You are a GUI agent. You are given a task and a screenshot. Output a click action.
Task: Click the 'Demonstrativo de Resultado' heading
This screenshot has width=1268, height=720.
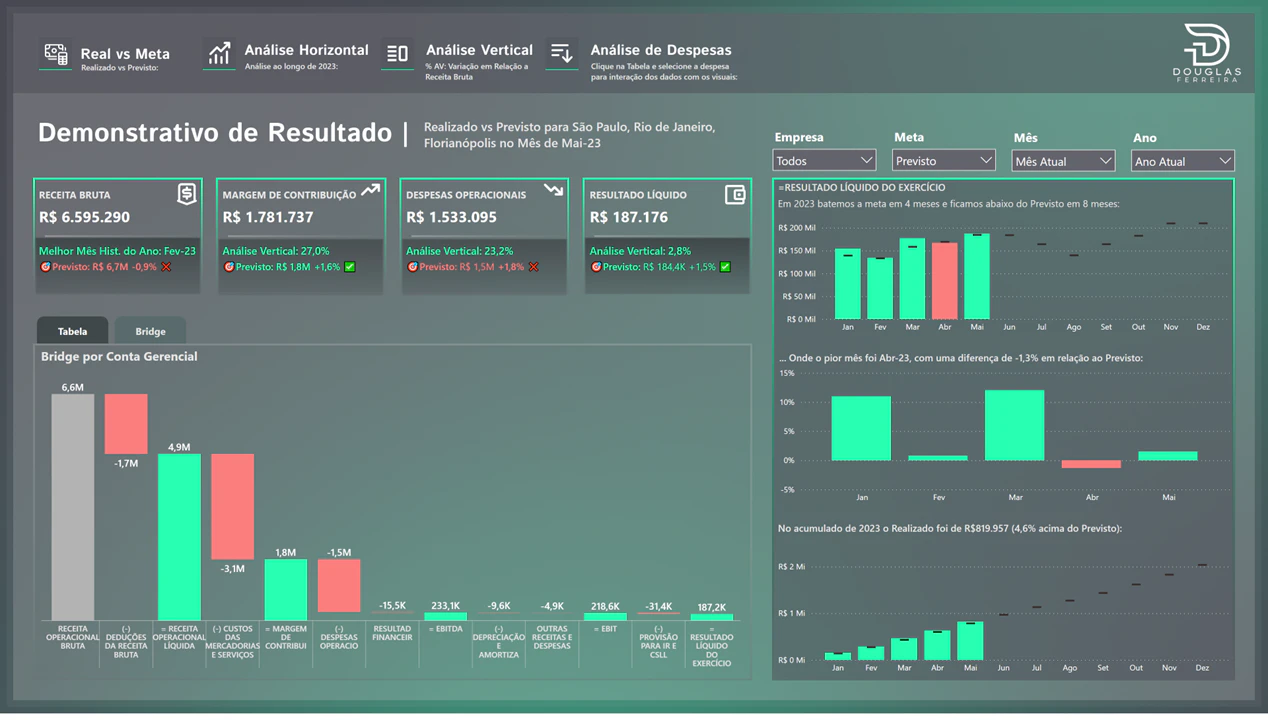point(215,133)
